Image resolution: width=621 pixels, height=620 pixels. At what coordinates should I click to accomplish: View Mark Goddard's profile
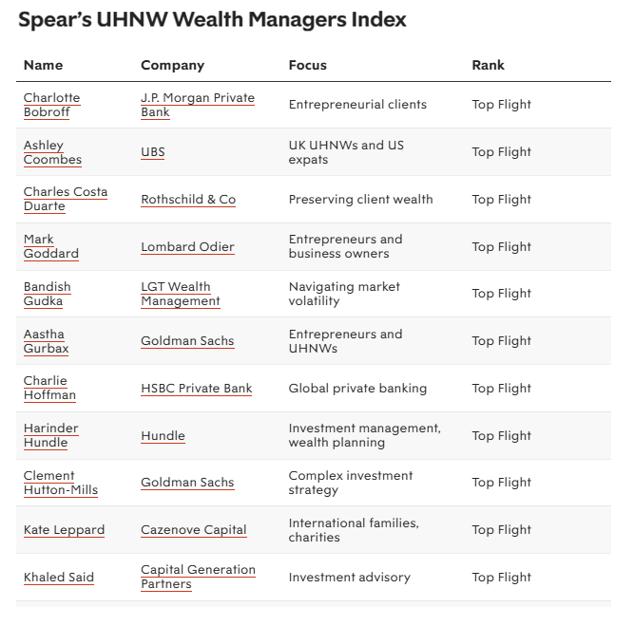(x=51, y=246)
